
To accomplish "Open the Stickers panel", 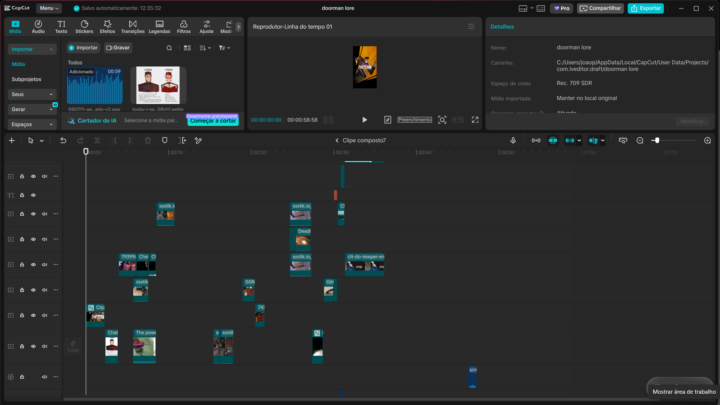I will pos(84,27).
